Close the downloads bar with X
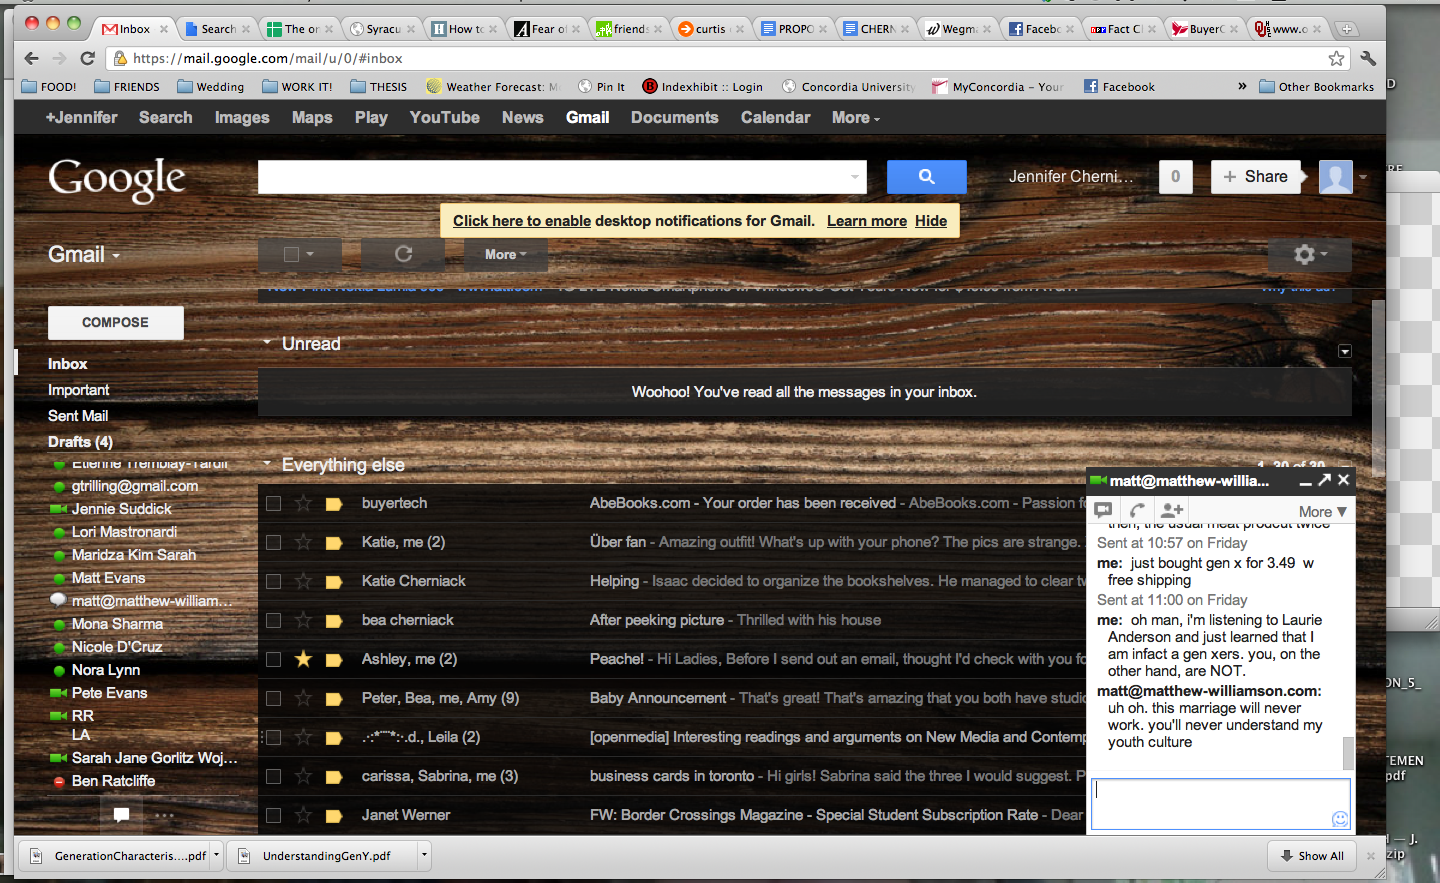 click(x=1371, y=856)
